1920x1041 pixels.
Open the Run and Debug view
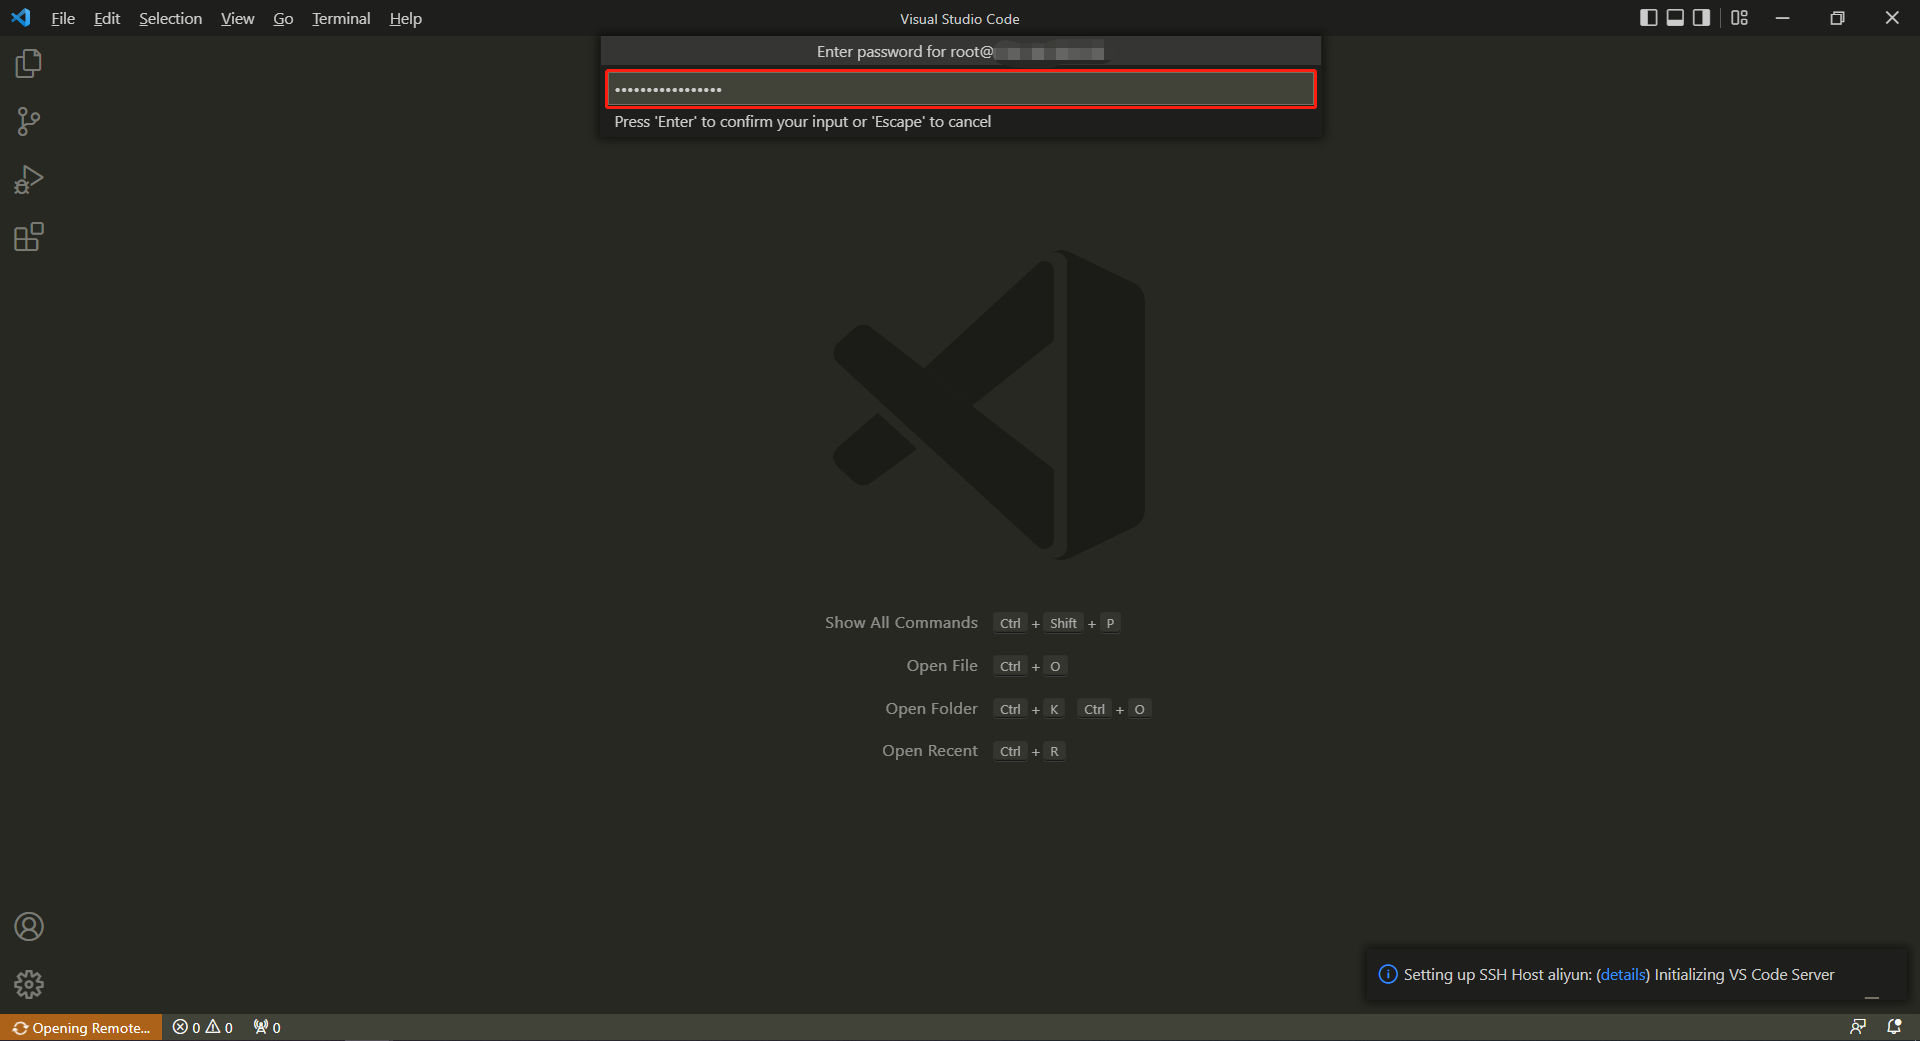coord(28,180)
